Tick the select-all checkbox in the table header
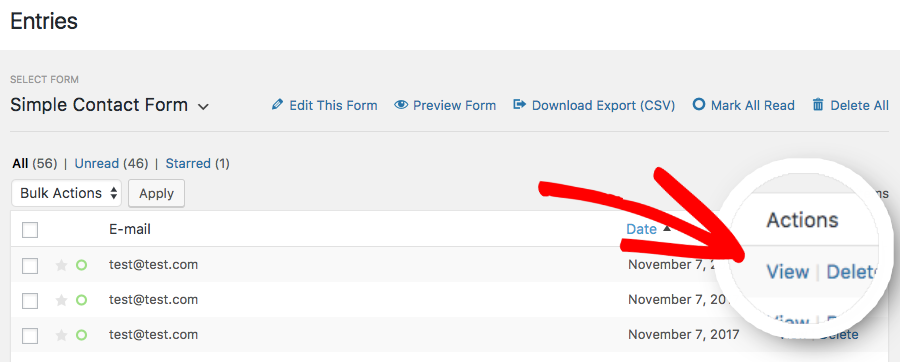Image resolution: width=900 pixels, height=362 pixels. tap(30, 230)
